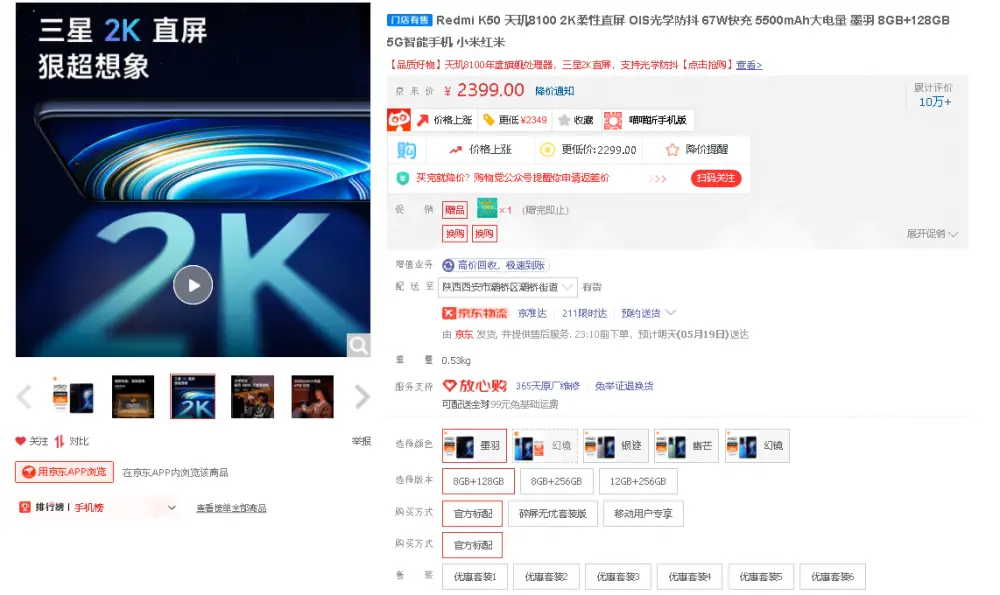Select 优惠套装4 bundle
Image resolution: width=1000 pixels, height=595 pixels.
coord(689,577)
